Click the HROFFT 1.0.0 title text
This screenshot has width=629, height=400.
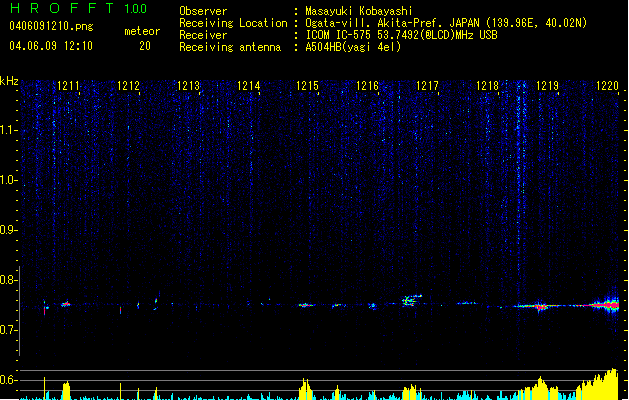(79, 8)
